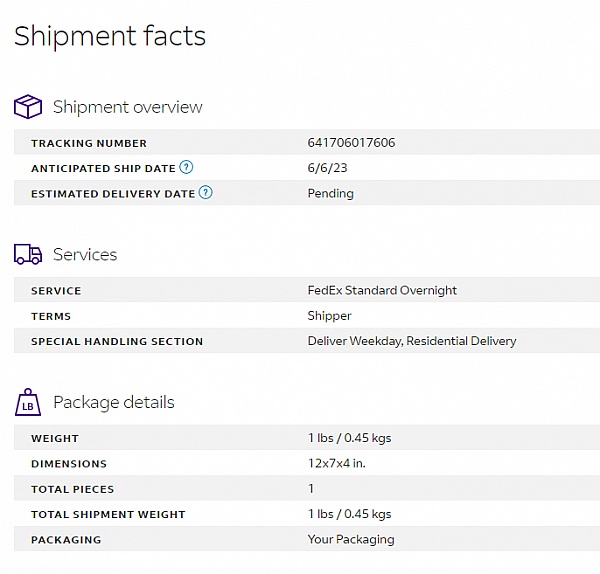Image resolution: width=600 pixels, height=574 pixels.
Task: Click the Total Shipment Weight label
Action: 108,514
